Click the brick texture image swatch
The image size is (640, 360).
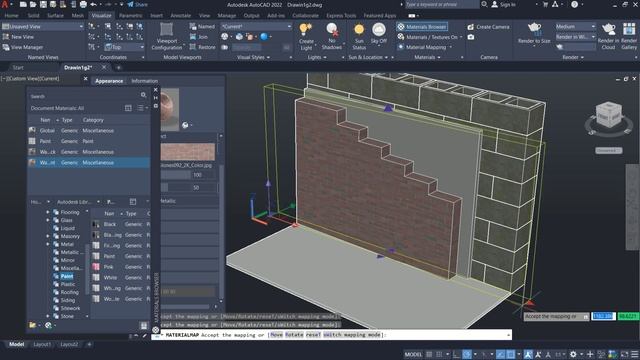pyautogui.click(x=188, y=152)
